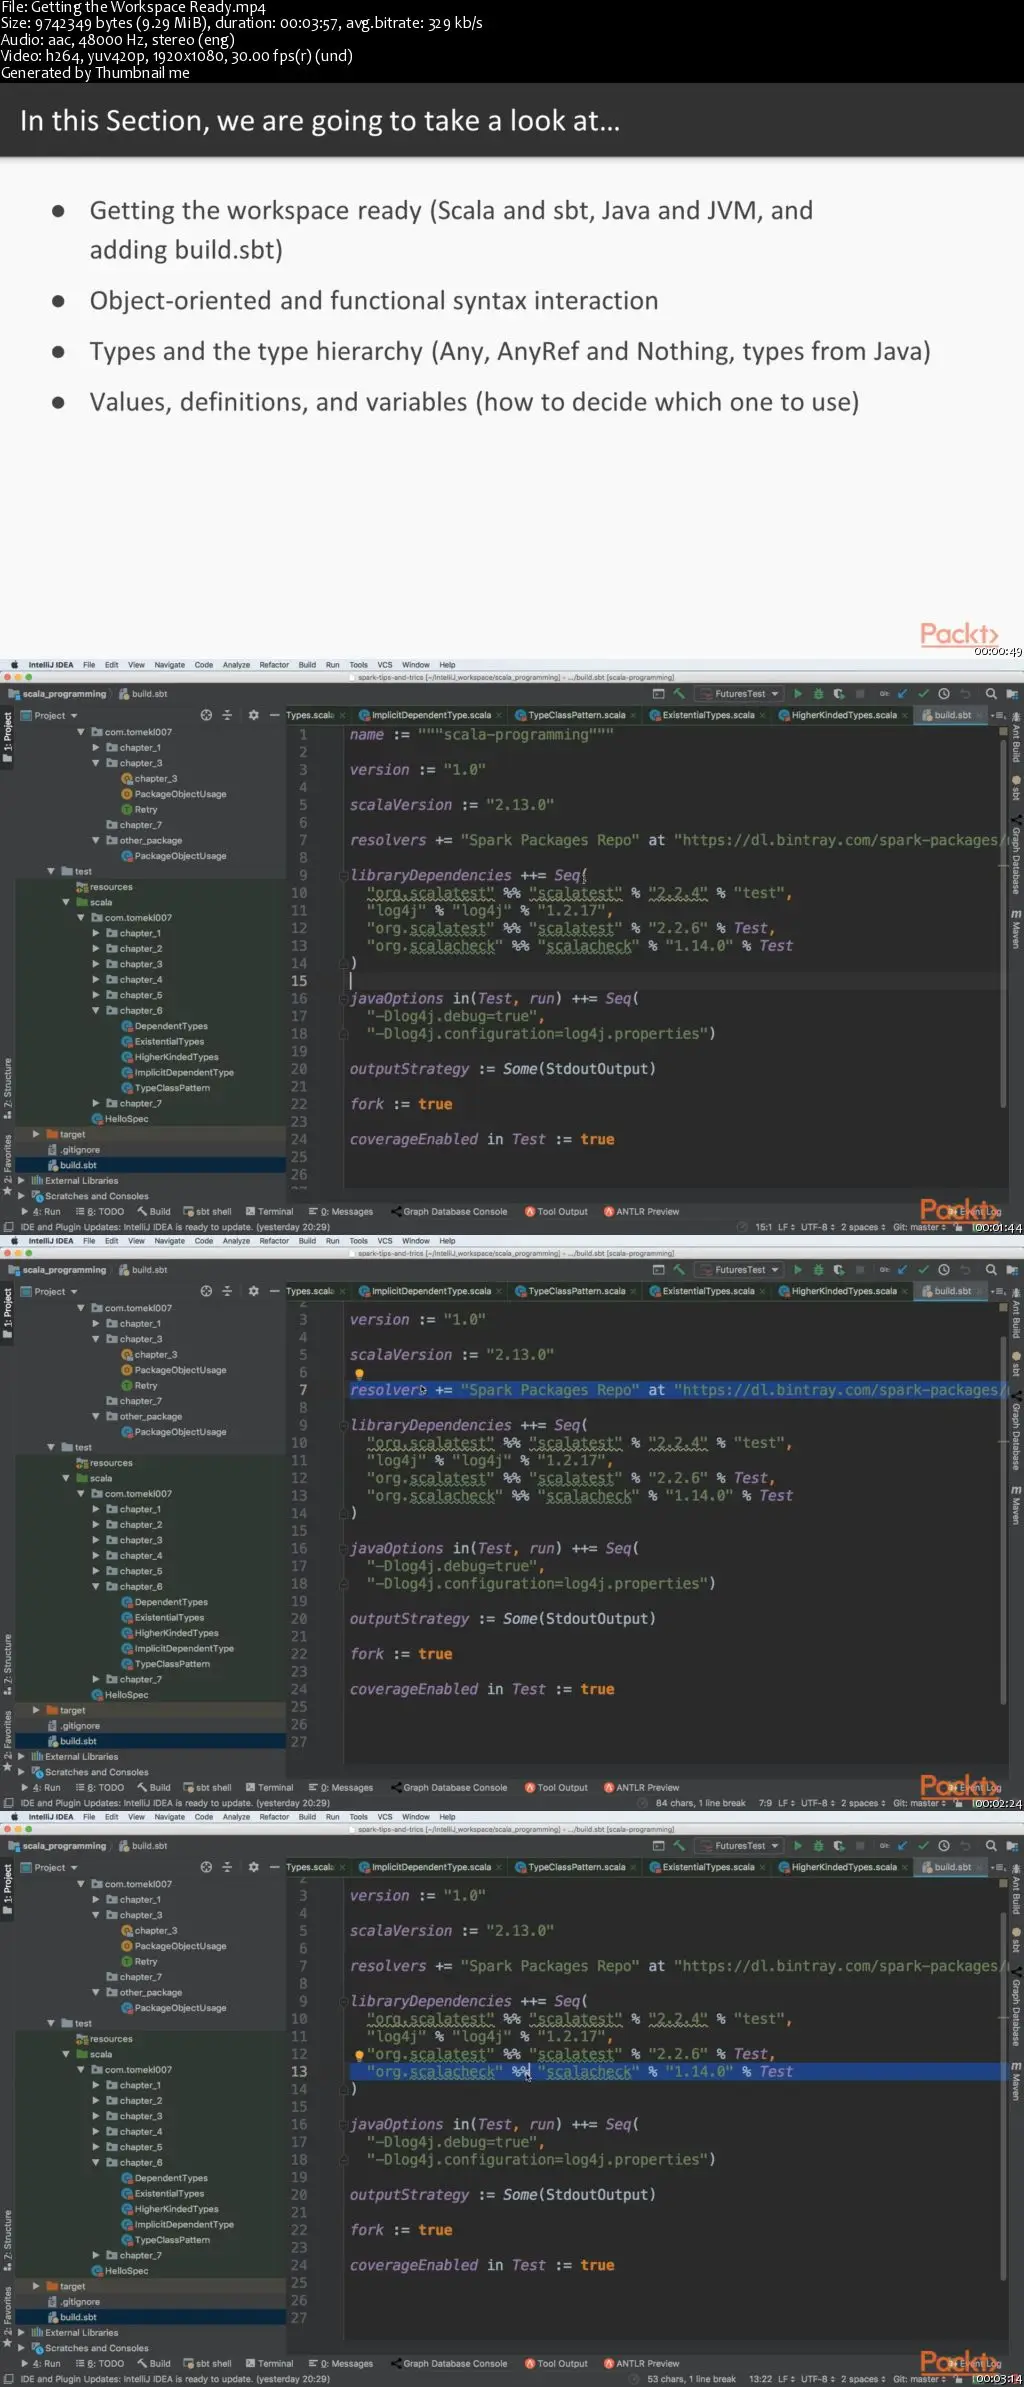Screen dimensions: 1024x2387
Task: Open Search Everywhere magnifier in the bottom IDE frame
Action: click(x=991, y=1845)
